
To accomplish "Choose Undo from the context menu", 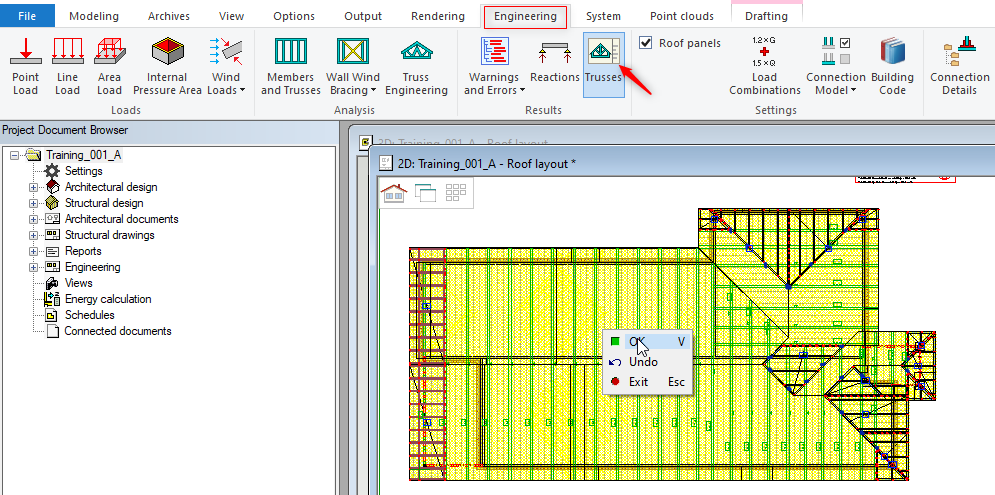I will point(643,362).
